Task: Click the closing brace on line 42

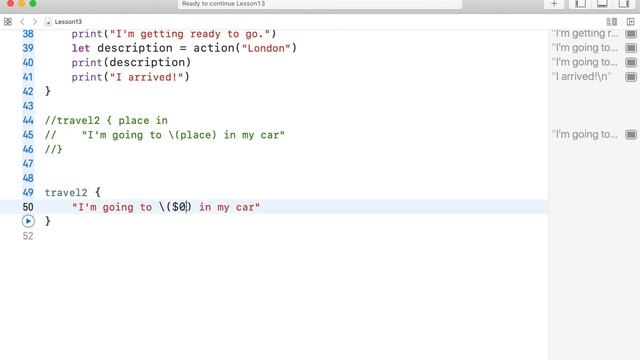Action: tap(48, 91)
